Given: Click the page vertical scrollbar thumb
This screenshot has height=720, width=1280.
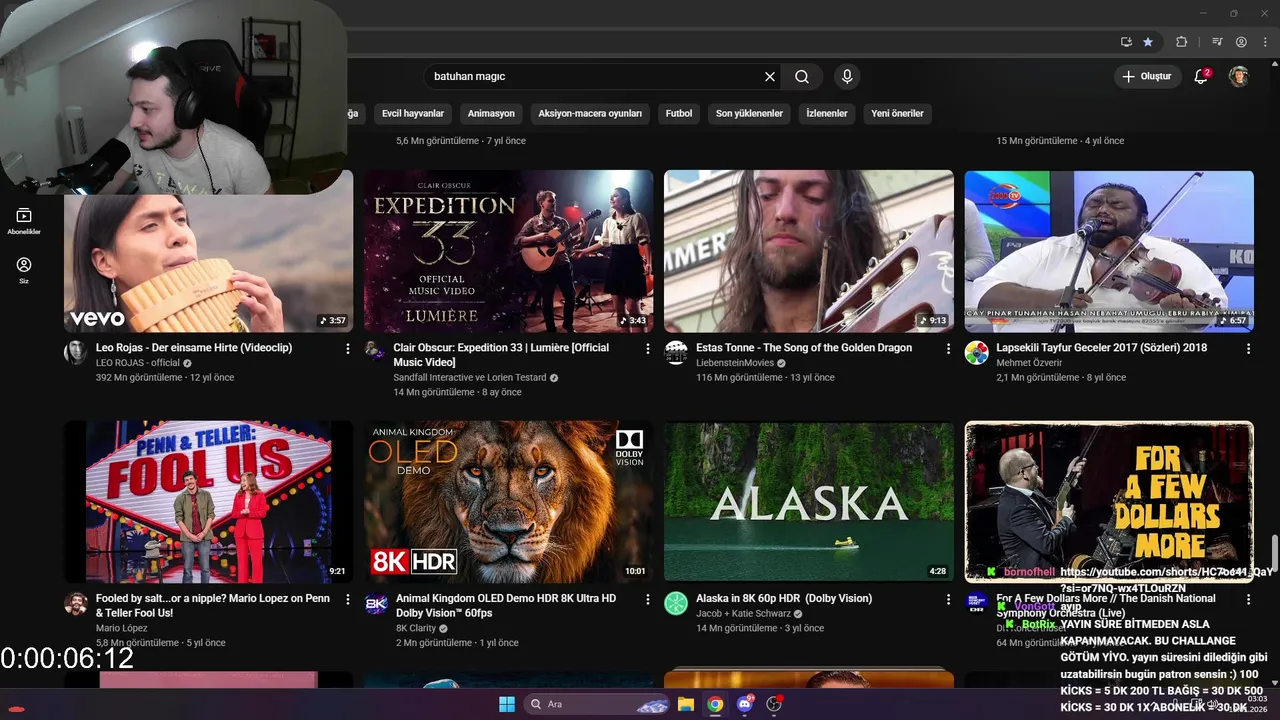Looking at the screenshot, I should point(1275,552).
